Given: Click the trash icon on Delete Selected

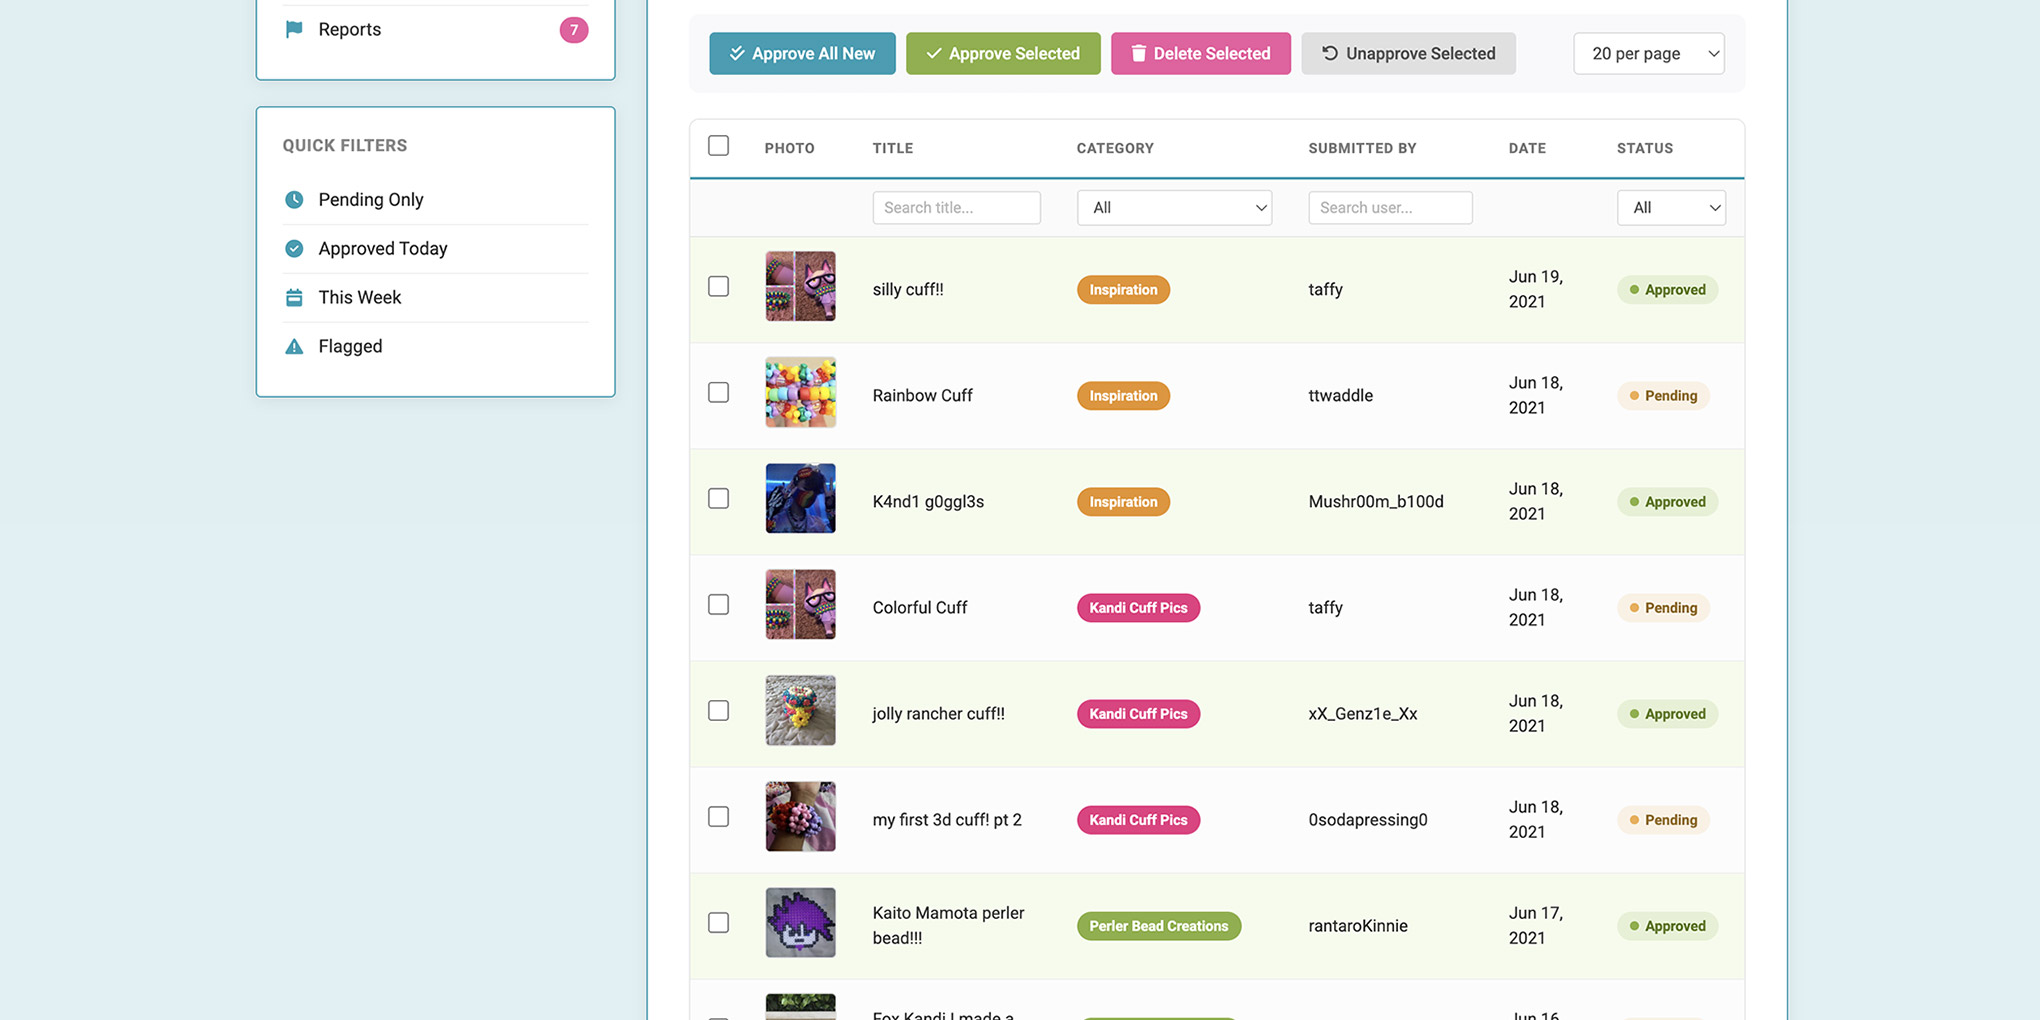Looking at the screenshot, I should coord(1138,53).
